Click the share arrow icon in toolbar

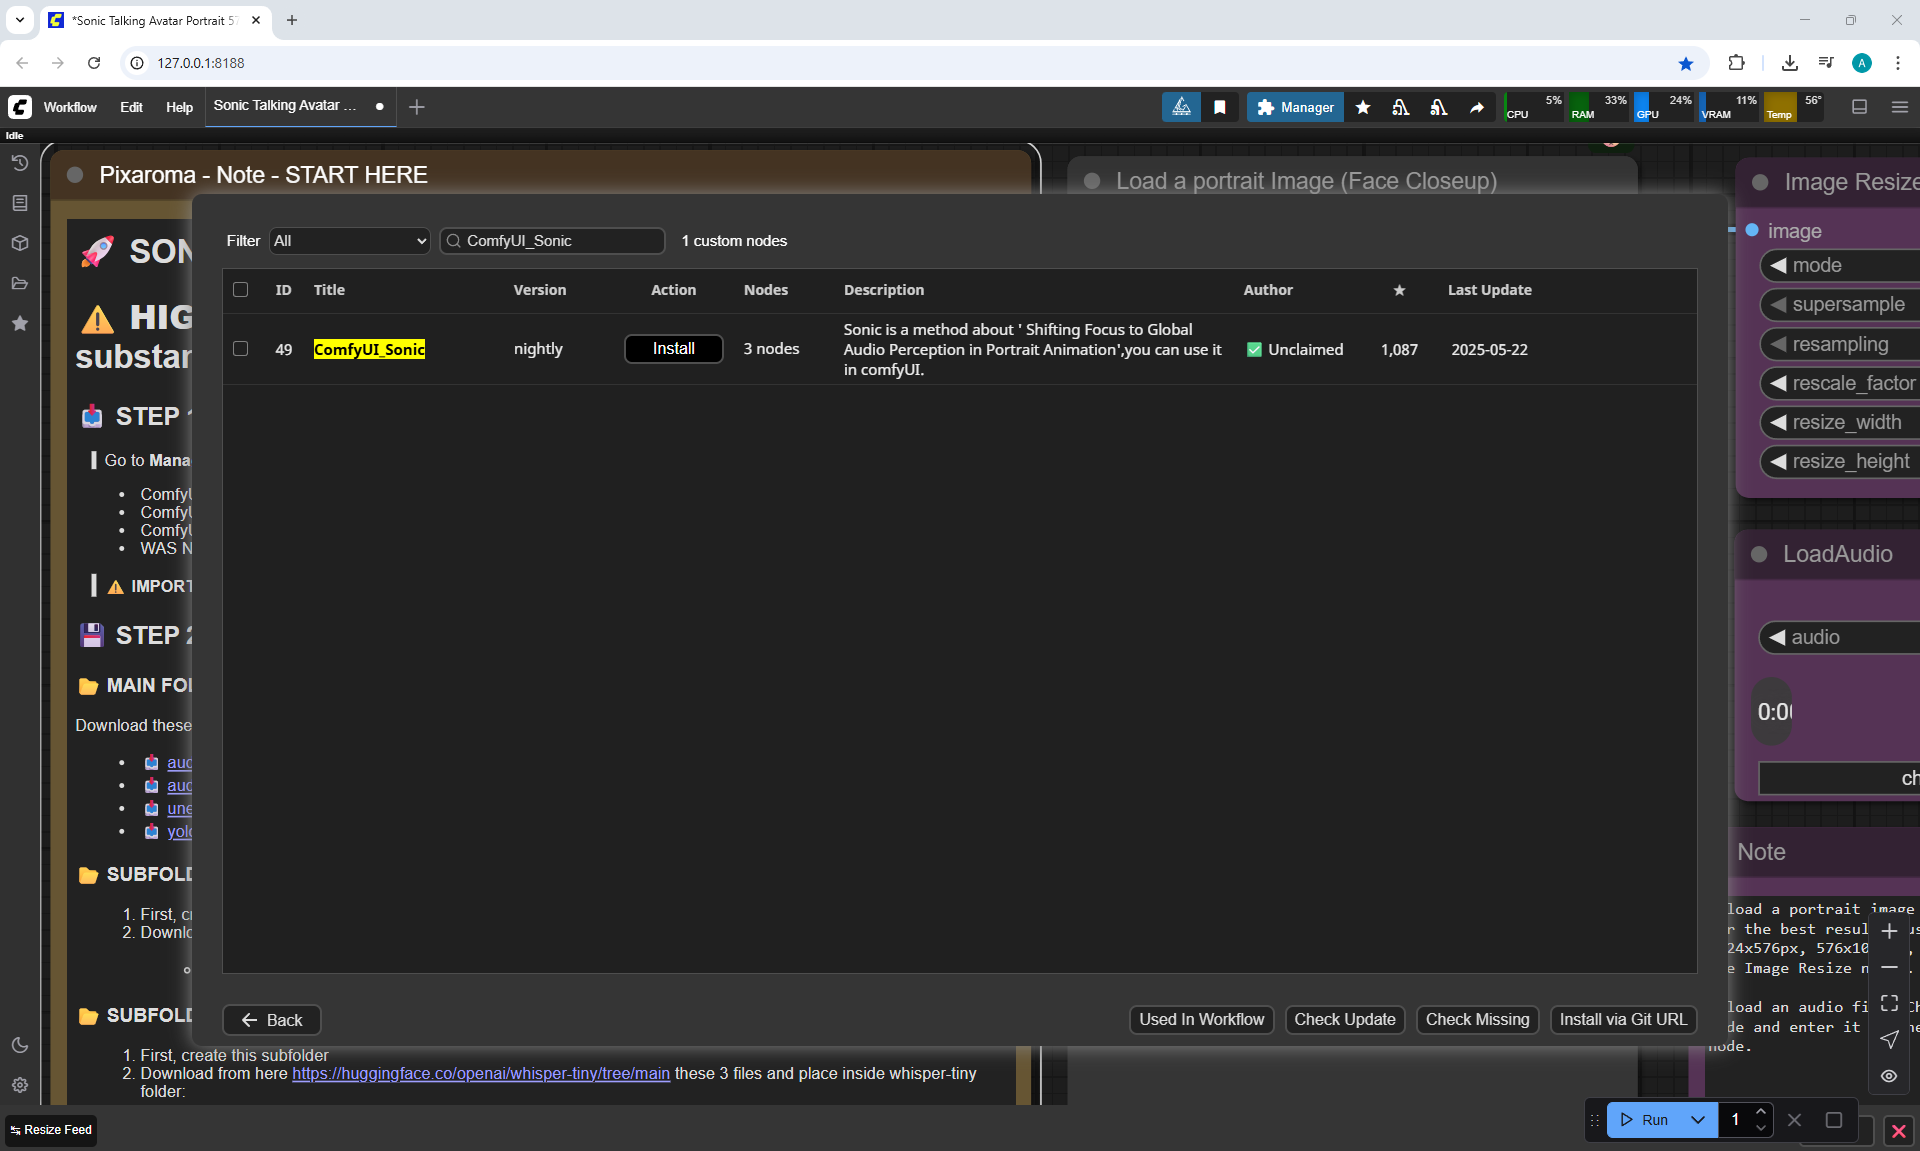[1476, 107]
